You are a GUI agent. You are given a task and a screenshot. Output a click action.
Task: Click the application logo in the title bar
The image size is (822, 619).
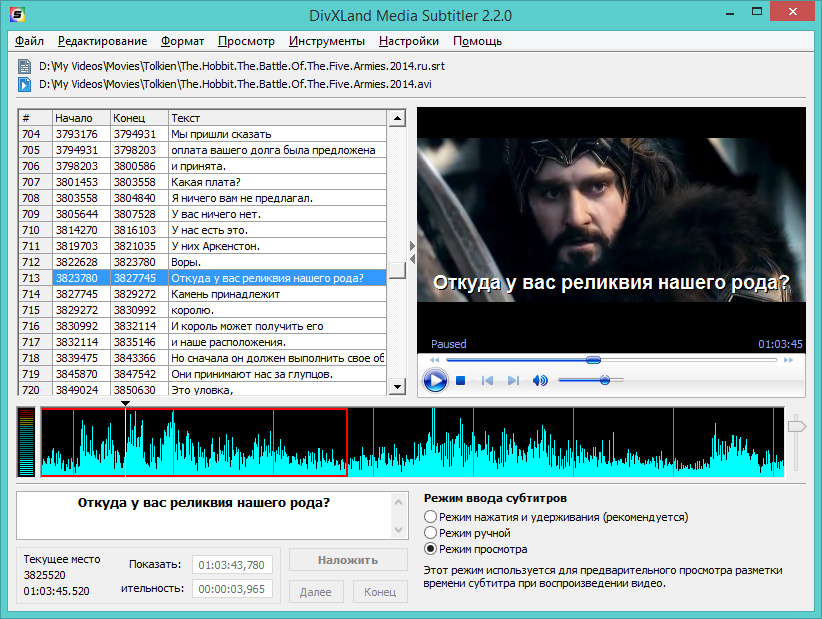click(17, 15)
